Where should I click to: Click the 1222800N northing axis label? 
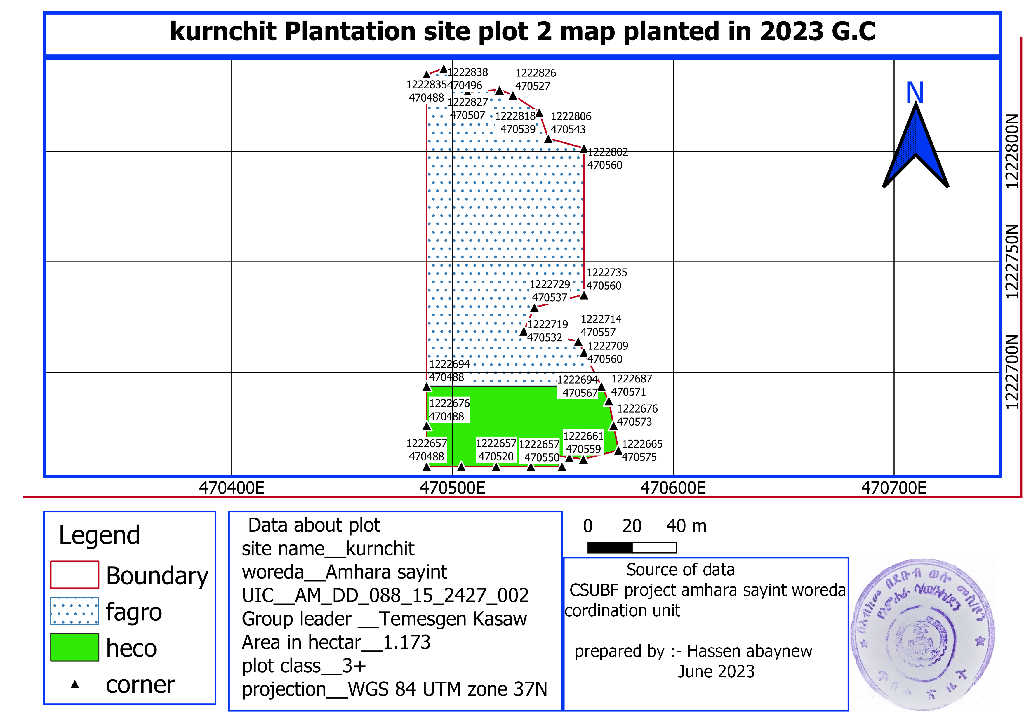[x=1012, y=148]
